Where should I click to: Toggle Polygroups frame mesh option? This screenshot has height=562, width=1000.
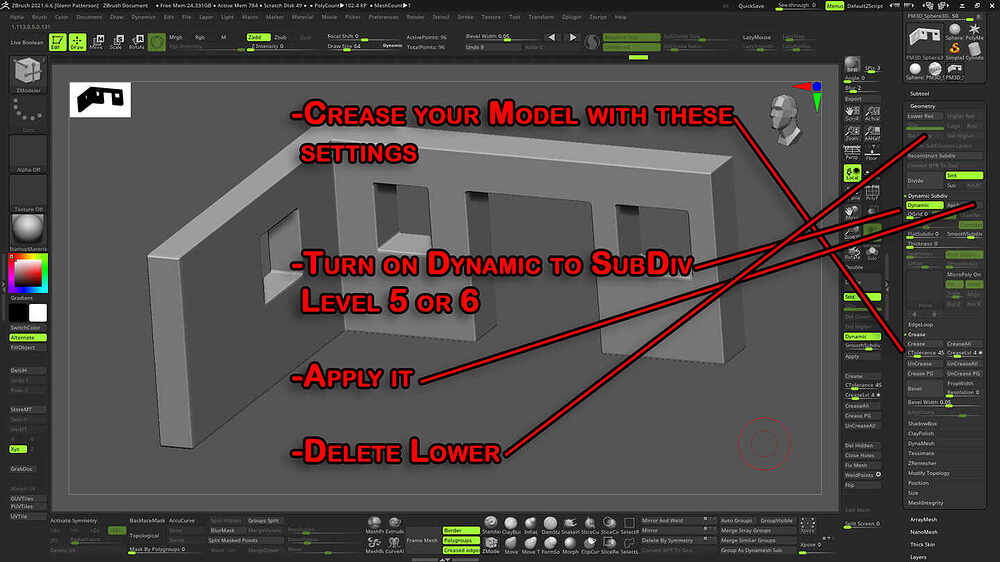pos(461,540)
